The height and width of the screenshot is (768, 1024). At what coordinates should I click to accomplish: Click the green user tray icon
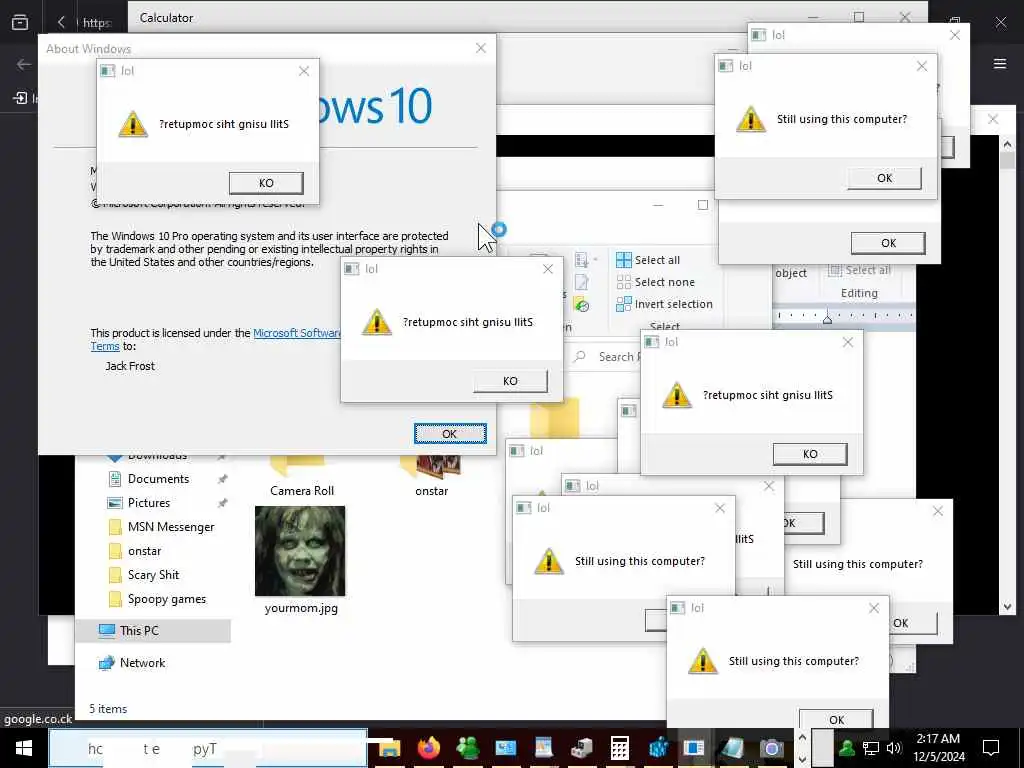pos(846,748)
